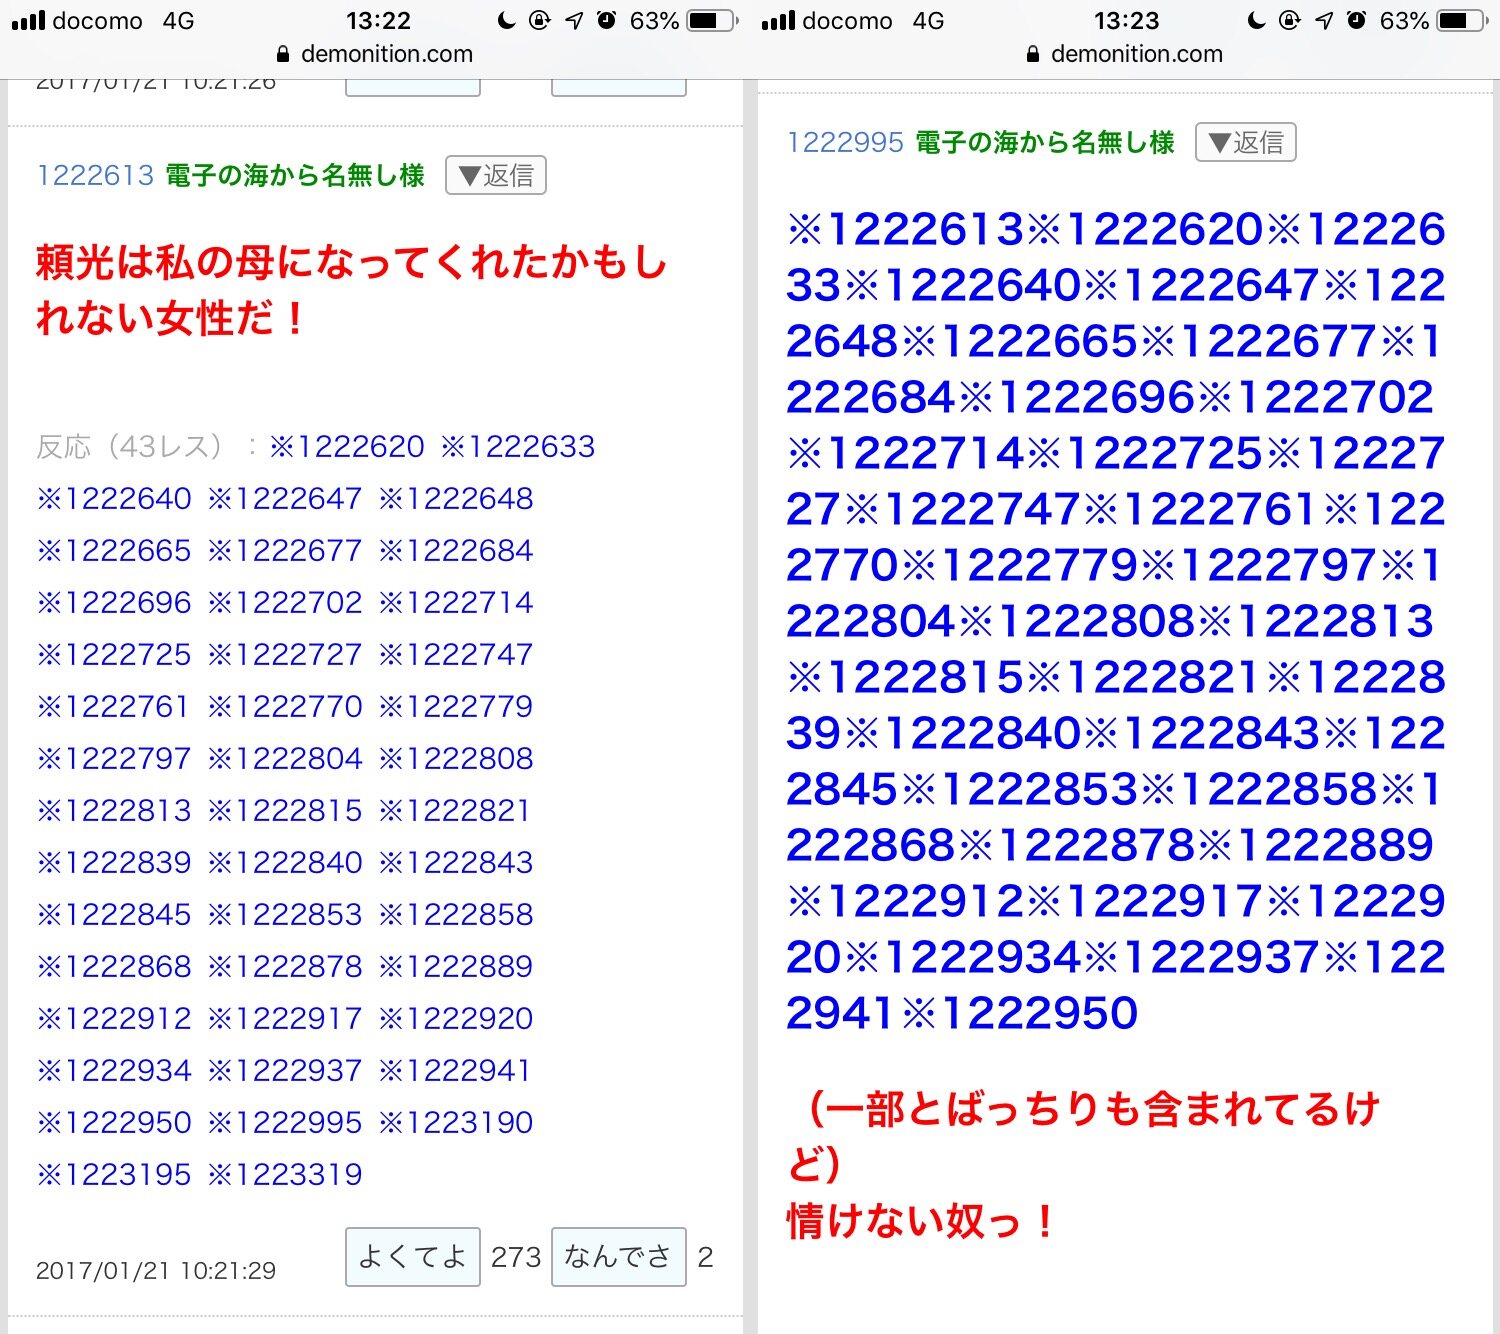This screenshot has width=1500, height=1334.
Task: Jump to reply ※1222995 in reaction list
Action: point(285,1122)
